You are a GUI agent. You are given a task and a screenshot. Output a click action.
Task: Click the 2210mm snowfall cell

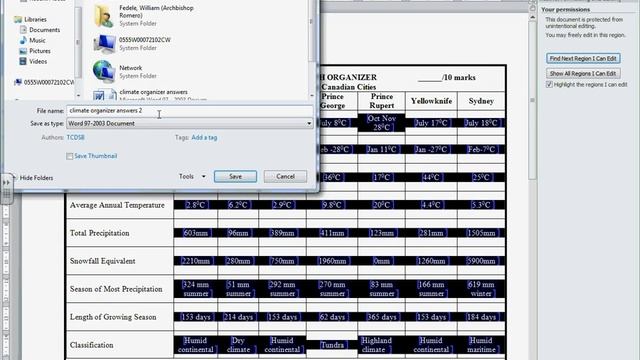point(196,261)
